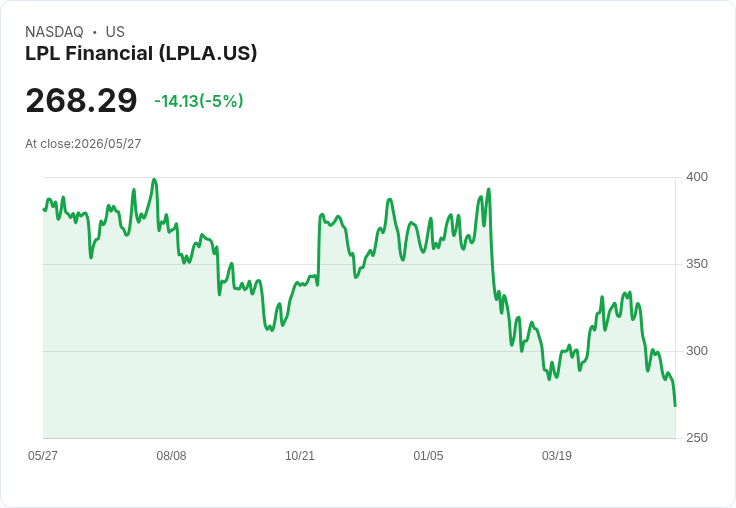The width and height of the screenshot is (736, 508).
Task: Select the 08/08 x-axis date label
Action: click(x=171, y=455)
